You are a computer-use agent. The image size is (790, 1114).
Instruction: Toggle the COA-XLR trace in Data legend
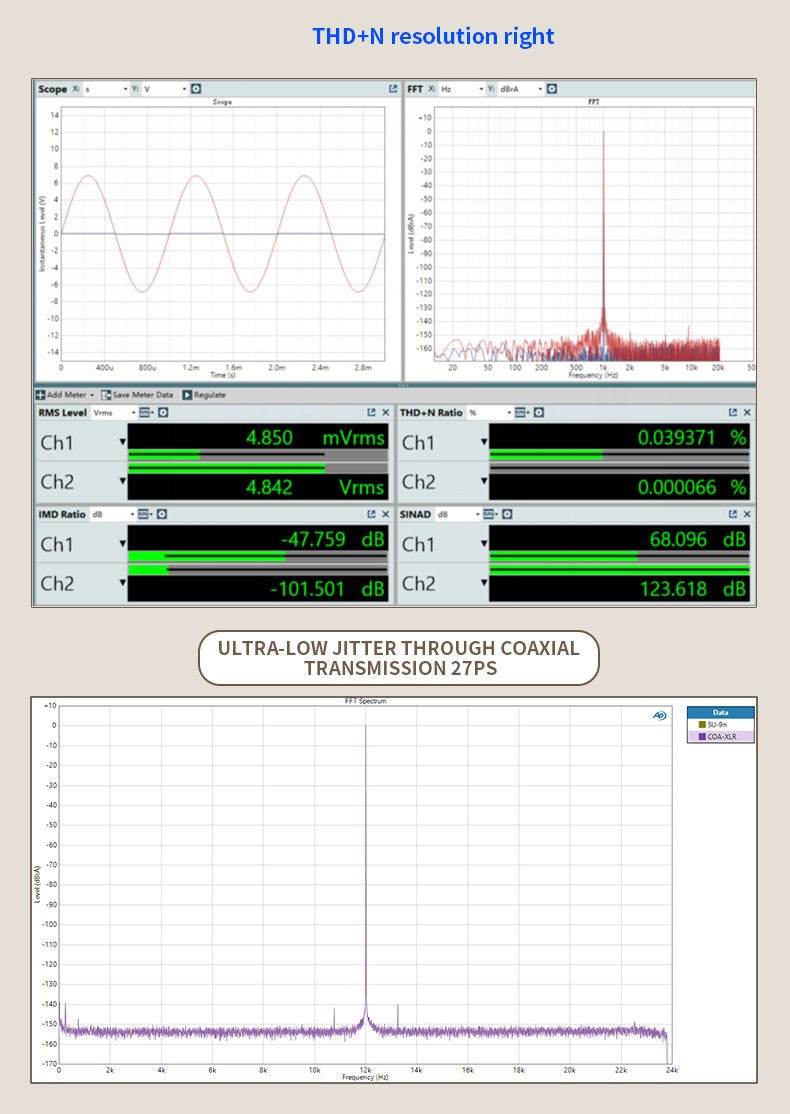(x=720, y=736)
